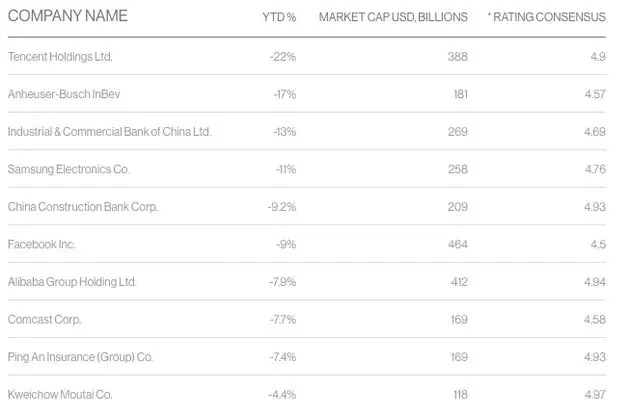Viewport: 630px width, 414px height.
Task: Select Anheuser-Busch InBev's -17% YTD cell
Action: 284,94
